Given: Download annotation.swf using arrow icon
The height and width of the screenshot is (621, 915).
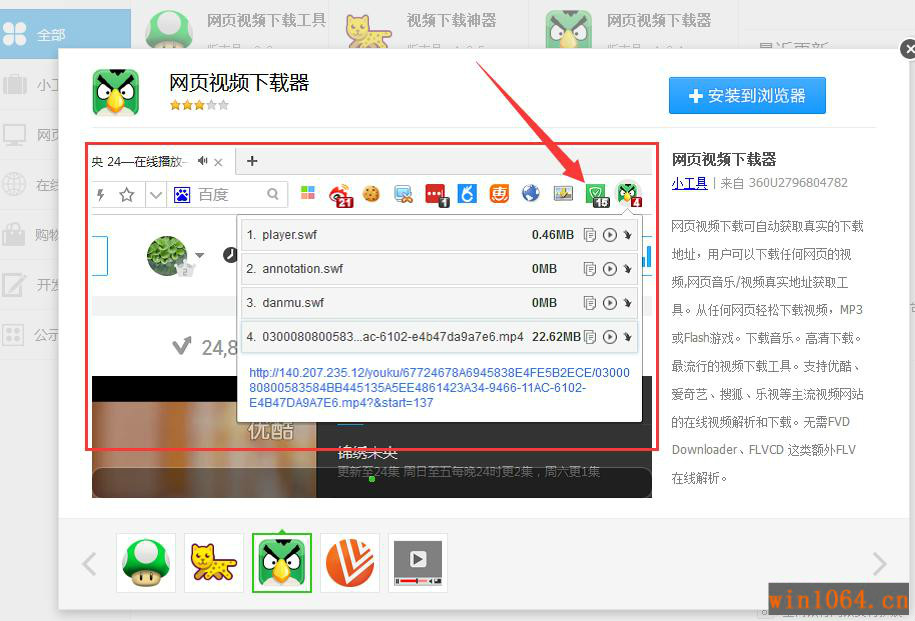Looking at the screenshot, I should 627,269.
